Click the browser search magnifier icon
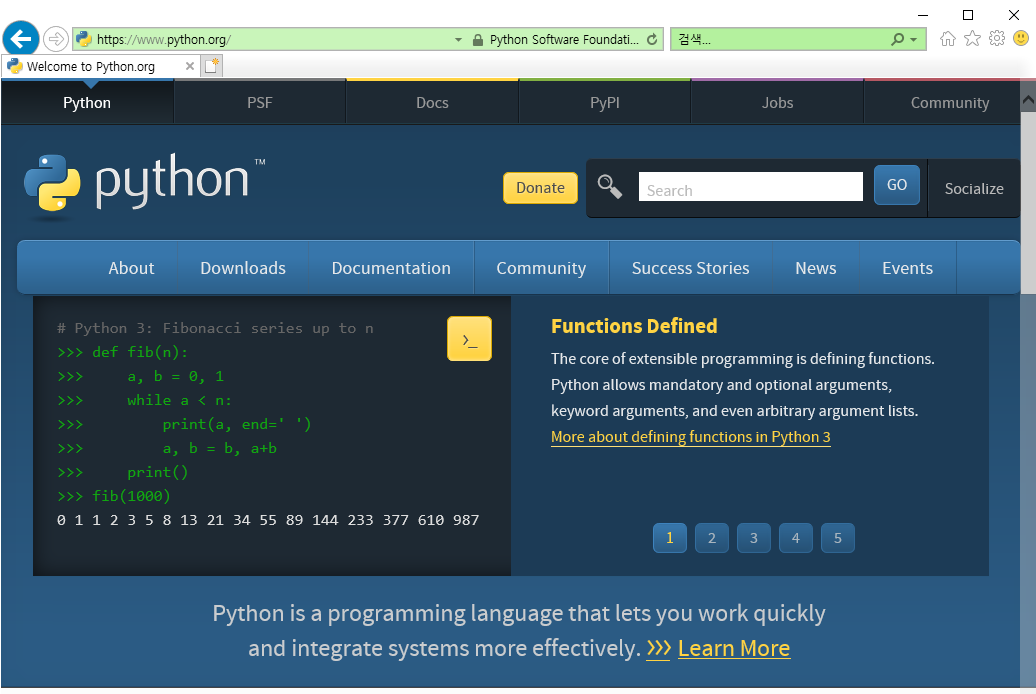Image resolution: width=1036 pixels, height=694 pixels. coord(897,40)
